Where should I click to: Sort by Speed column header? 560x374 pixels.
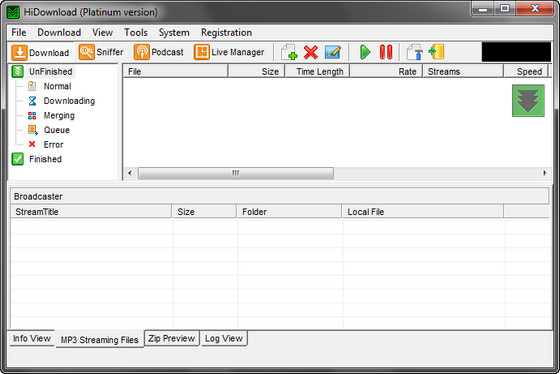point(526,71)
